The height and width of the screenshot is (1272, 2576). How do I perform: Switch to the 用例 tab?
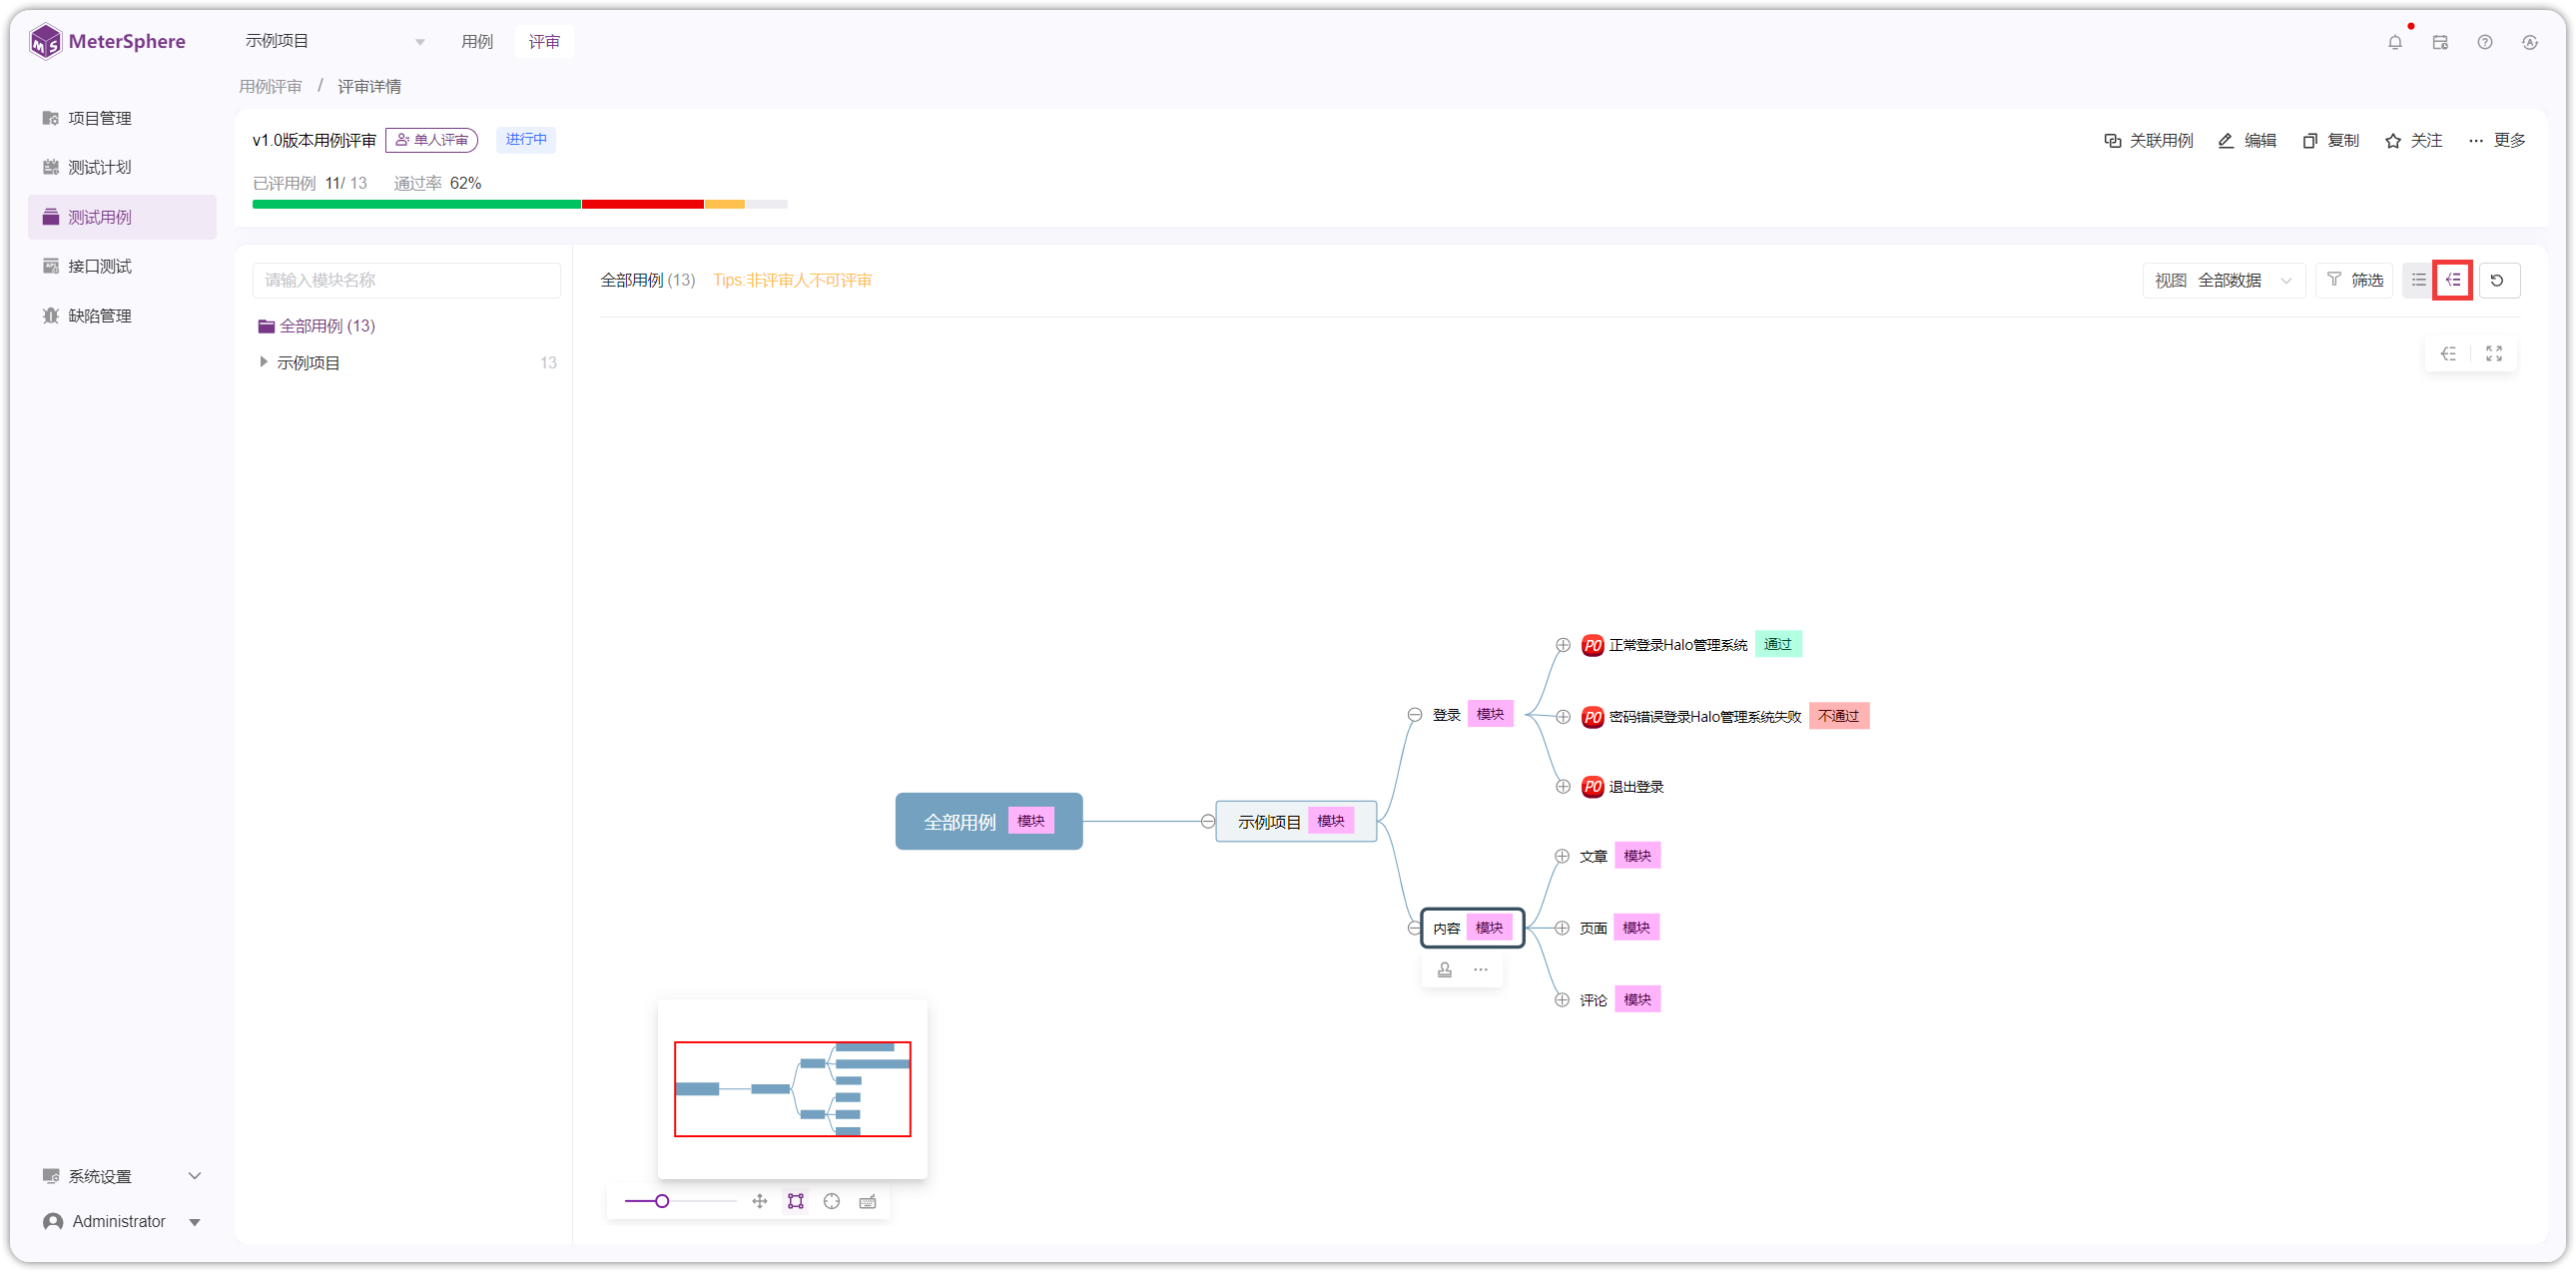[x=477, y=41]
